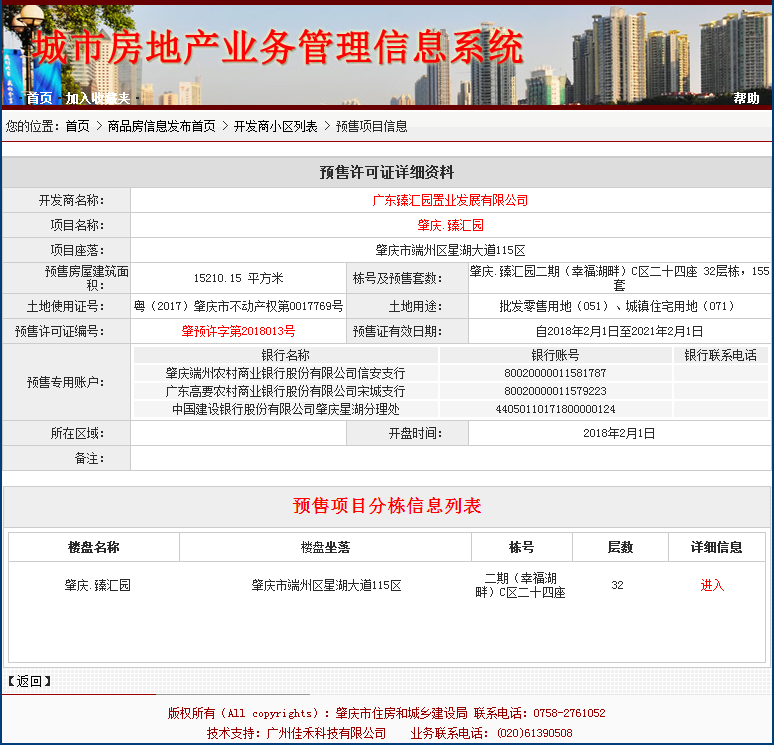Click the red 肇庆·臻汇园 project name link
The height and width of the screenshot is (745, 774).
click(450, 225)
